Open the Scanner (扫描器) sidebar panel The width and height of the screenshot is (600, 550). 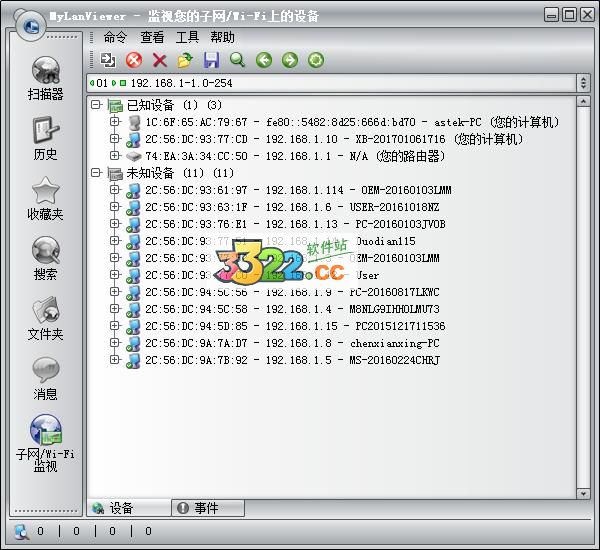(45, 78)
